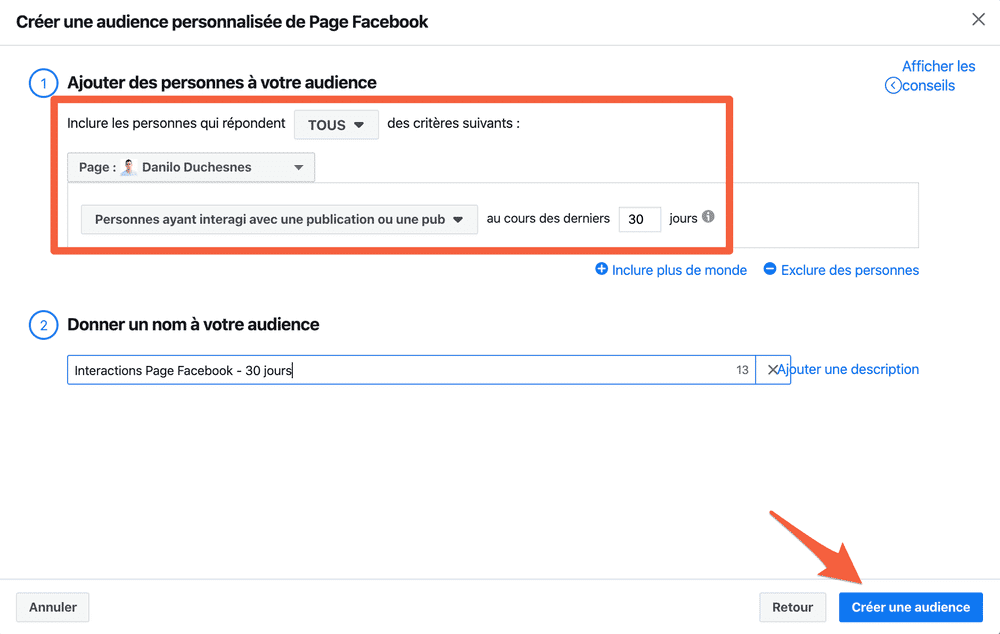Click the Créer une audience button
Viewport: 1000px width, 634px height.
point(910,607)
